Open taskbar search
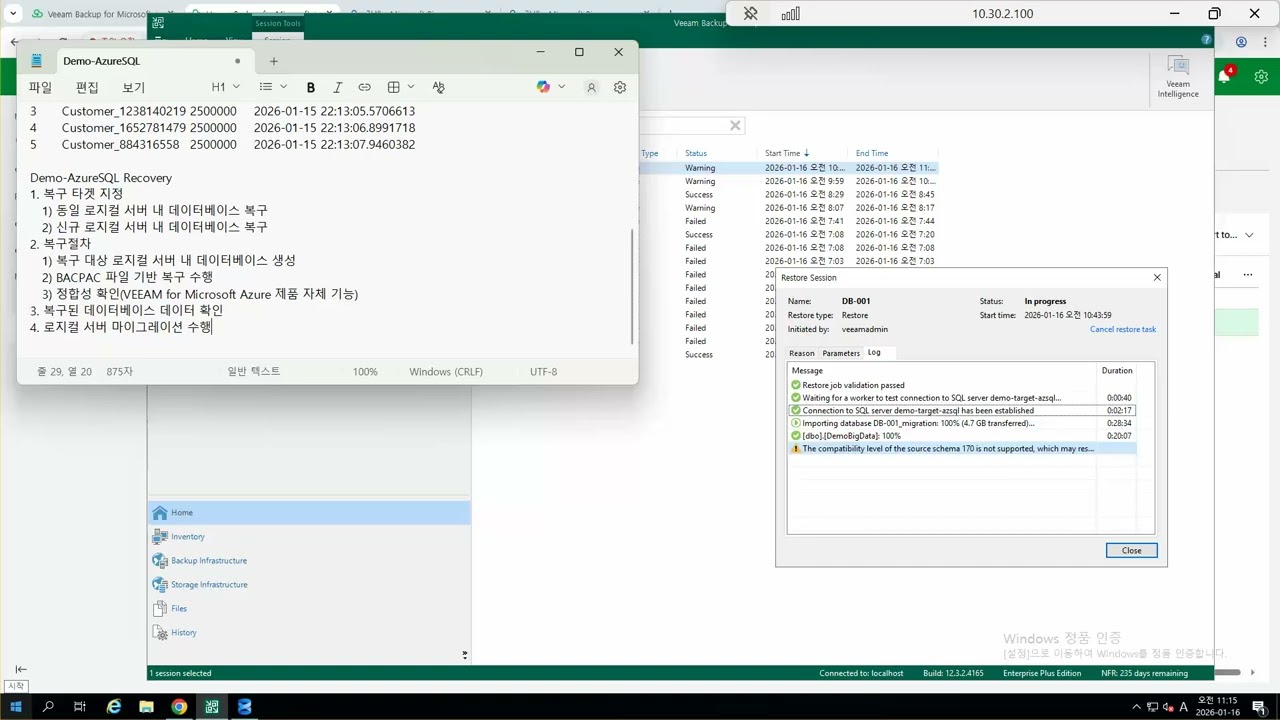The image size is (1280, 720). [48, 706]
